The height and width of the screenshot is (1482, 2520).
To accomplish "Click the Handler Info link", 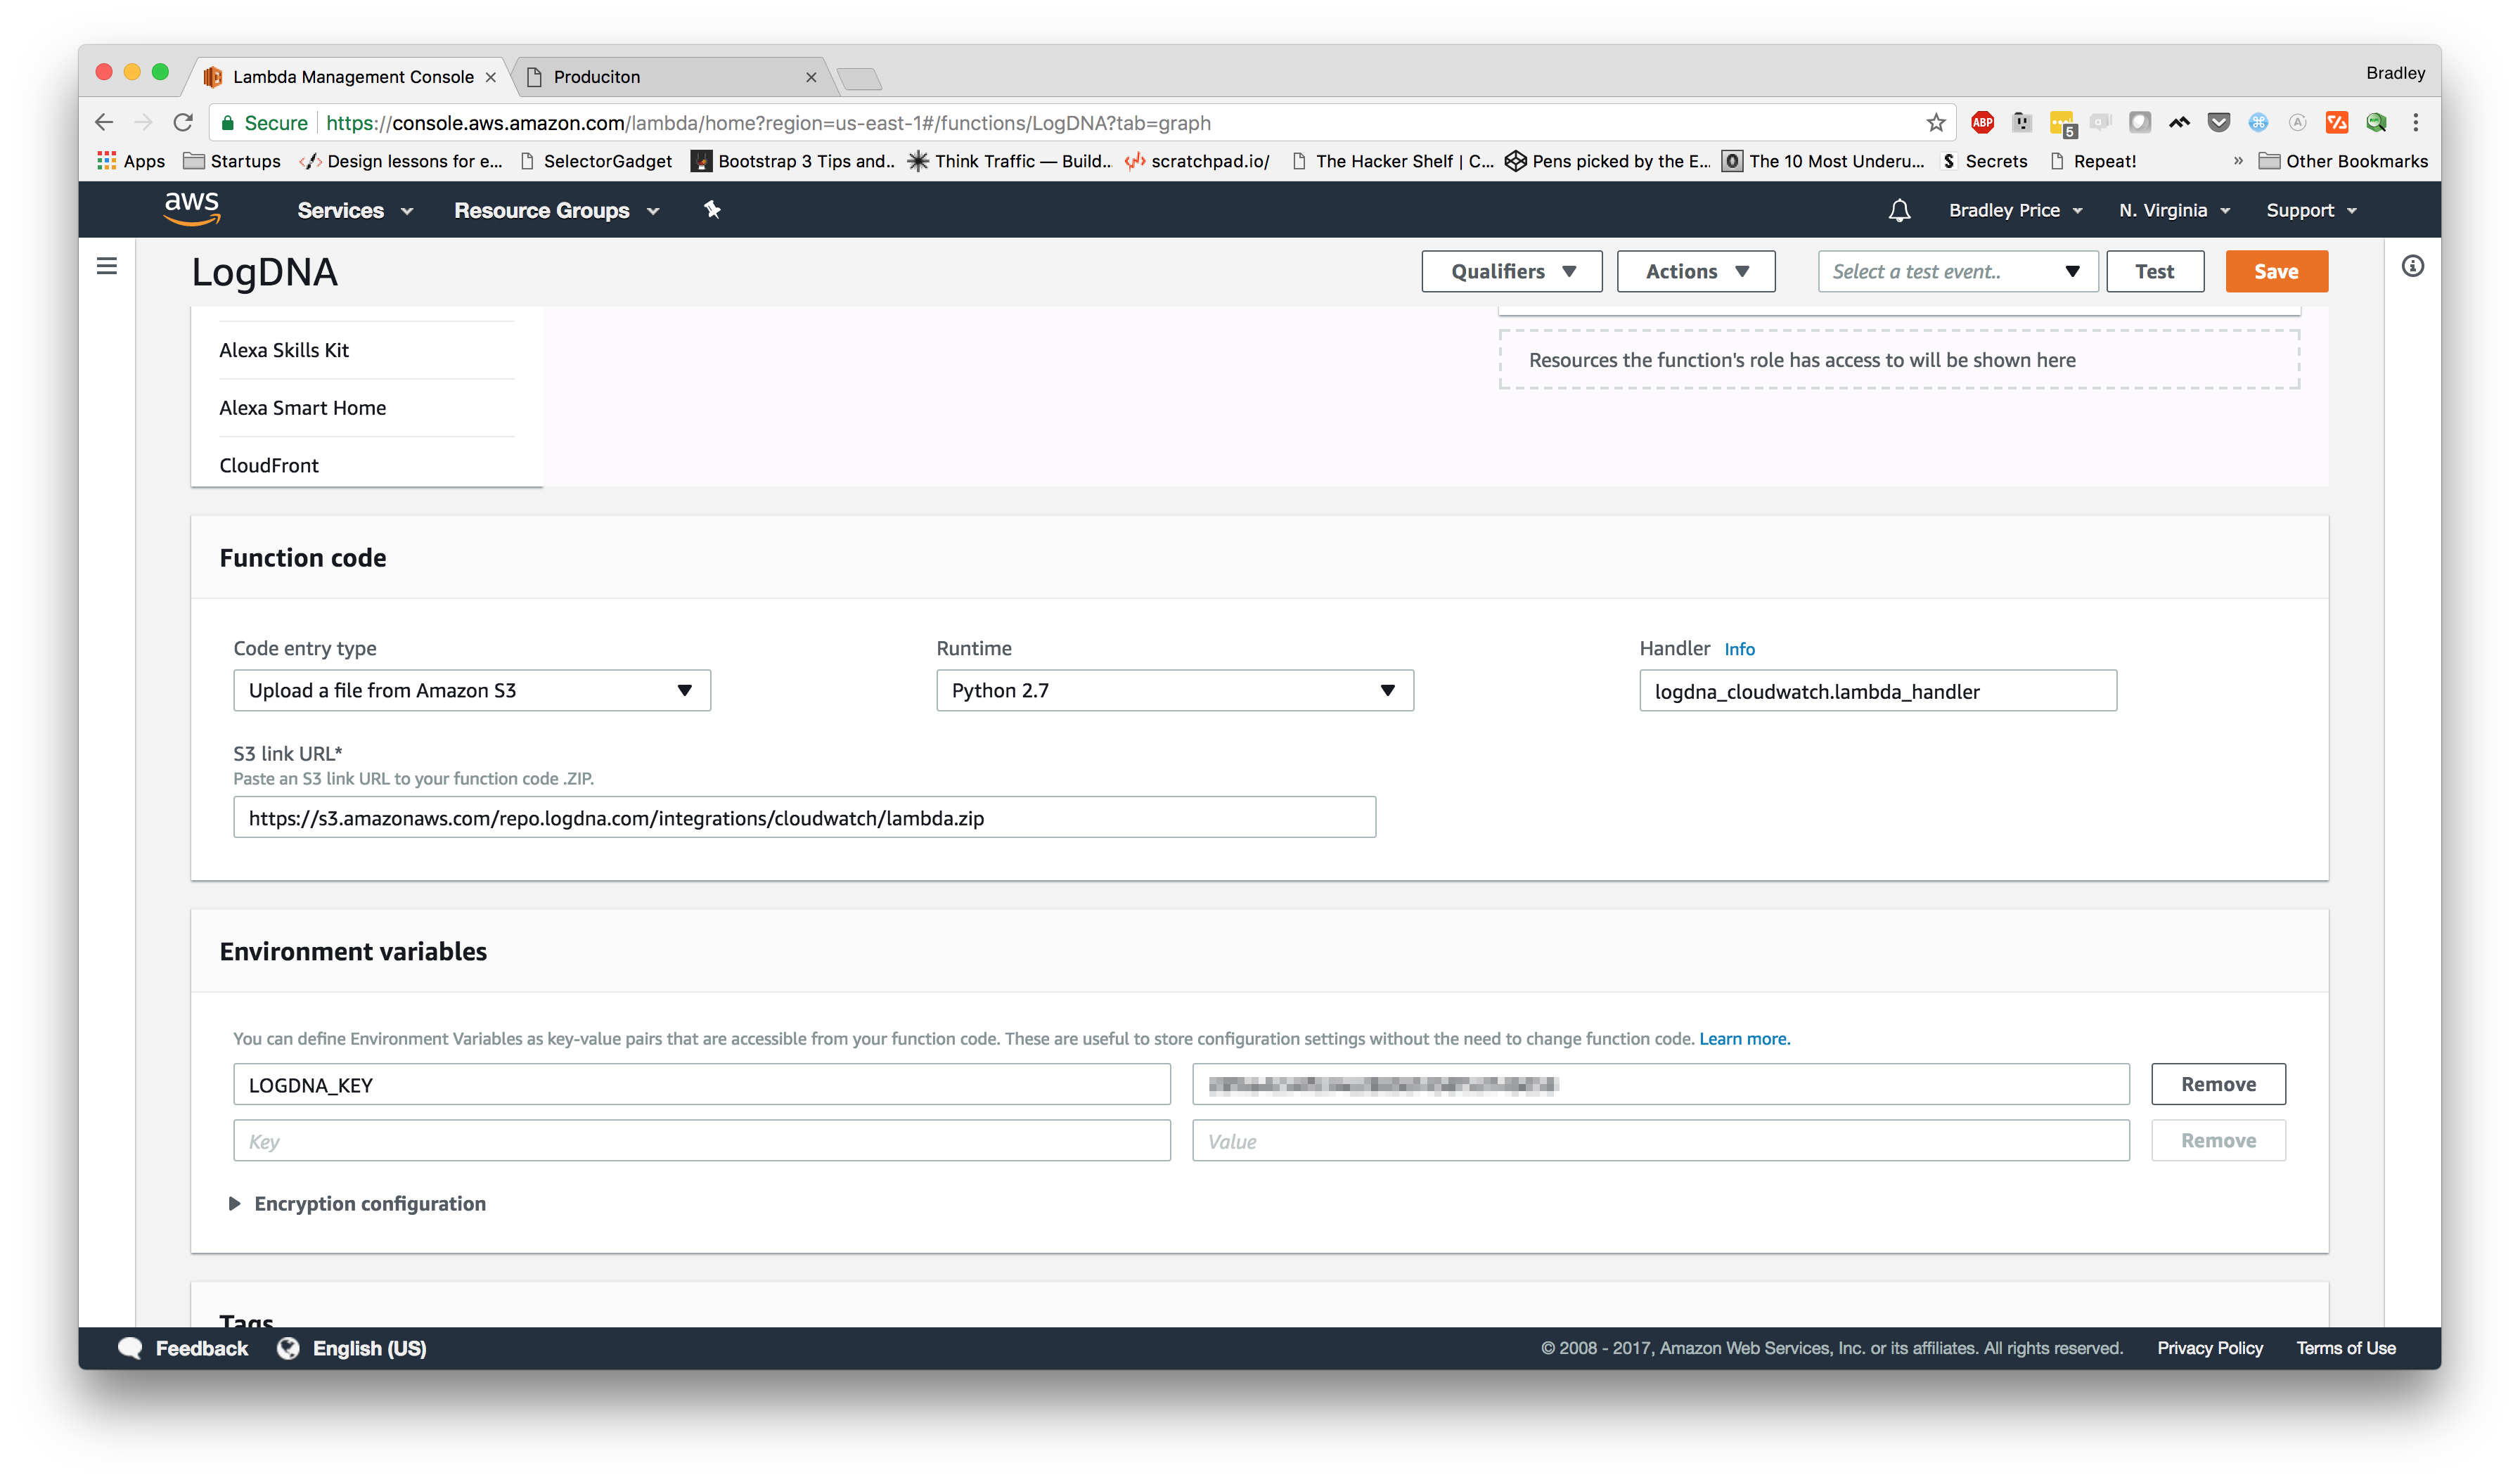I will pyautogui.click(x=1739, y=649).
